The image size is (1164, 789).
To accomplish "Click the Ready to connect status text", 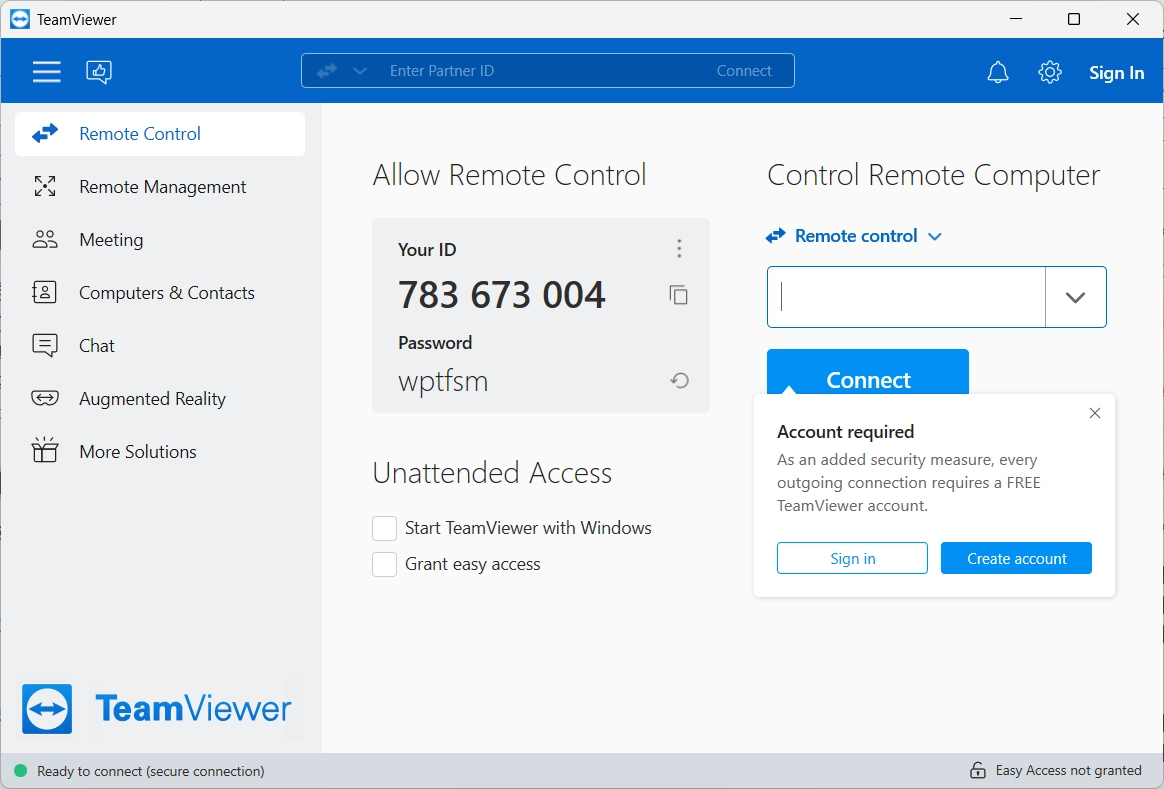I will tap(151, 771).
